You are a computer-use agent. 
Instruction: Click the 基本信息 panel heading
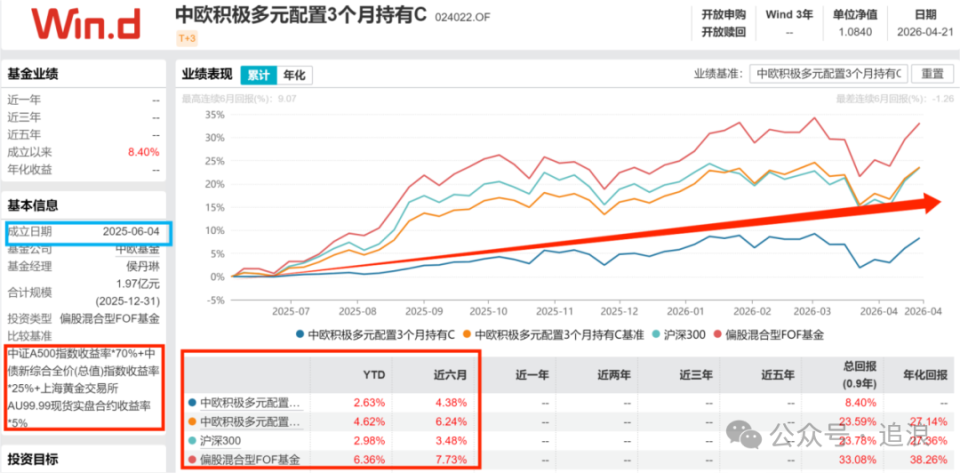tap(32, 206)
